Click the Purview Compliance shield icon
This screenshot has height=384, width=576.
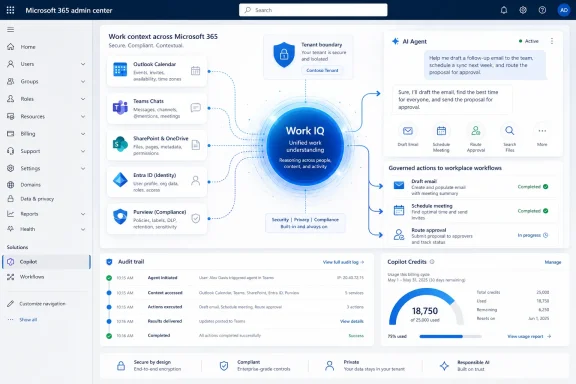120,217
